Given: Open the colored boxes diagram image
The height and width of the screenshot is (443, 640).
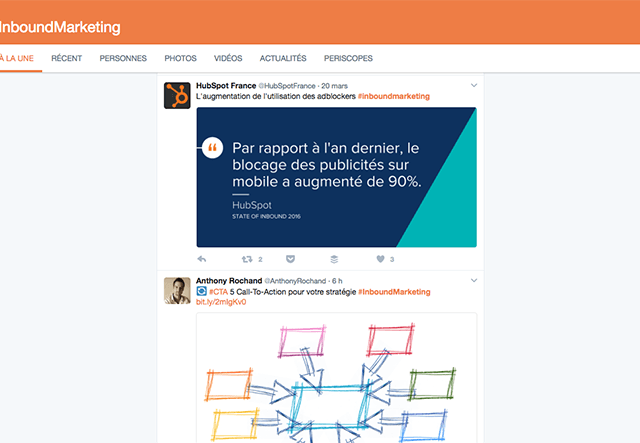Looking at the screenshot, I should click(x=336, y=378).
